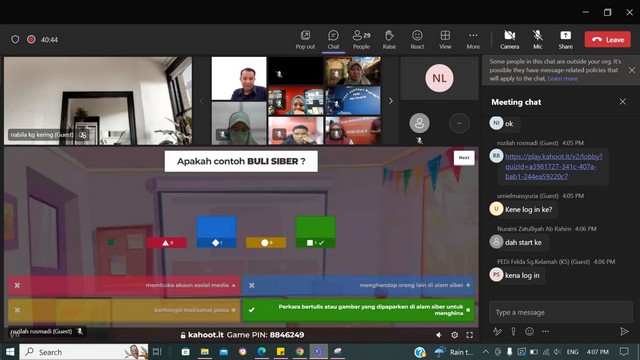Open more chat compose options
This screenshot has width=640, height=360.
coord(545,331)
